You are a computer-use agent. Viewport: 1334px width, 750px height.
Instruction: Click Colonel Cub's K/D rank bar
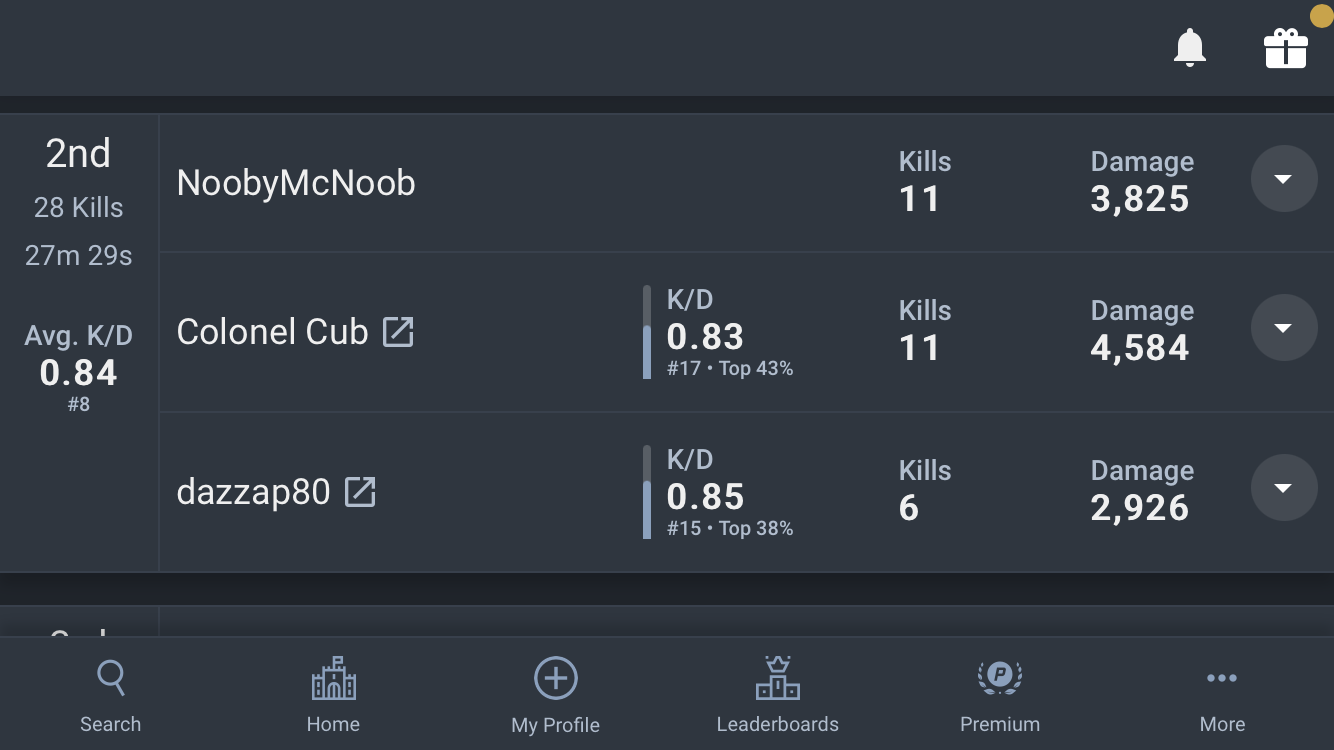coord(647,332)
